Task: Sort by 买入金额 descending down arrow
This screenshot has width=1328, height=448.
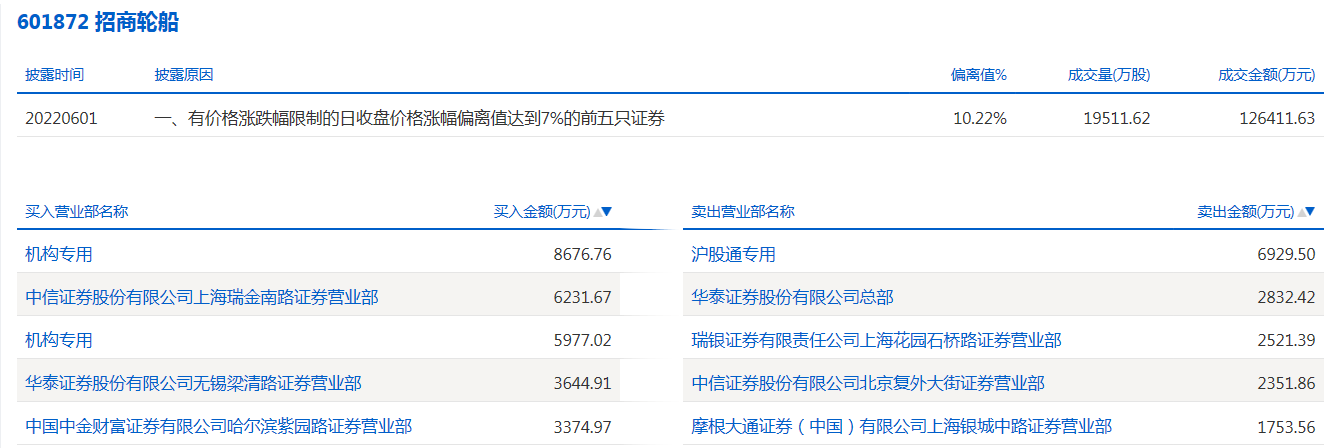Action: click(607, 212)
